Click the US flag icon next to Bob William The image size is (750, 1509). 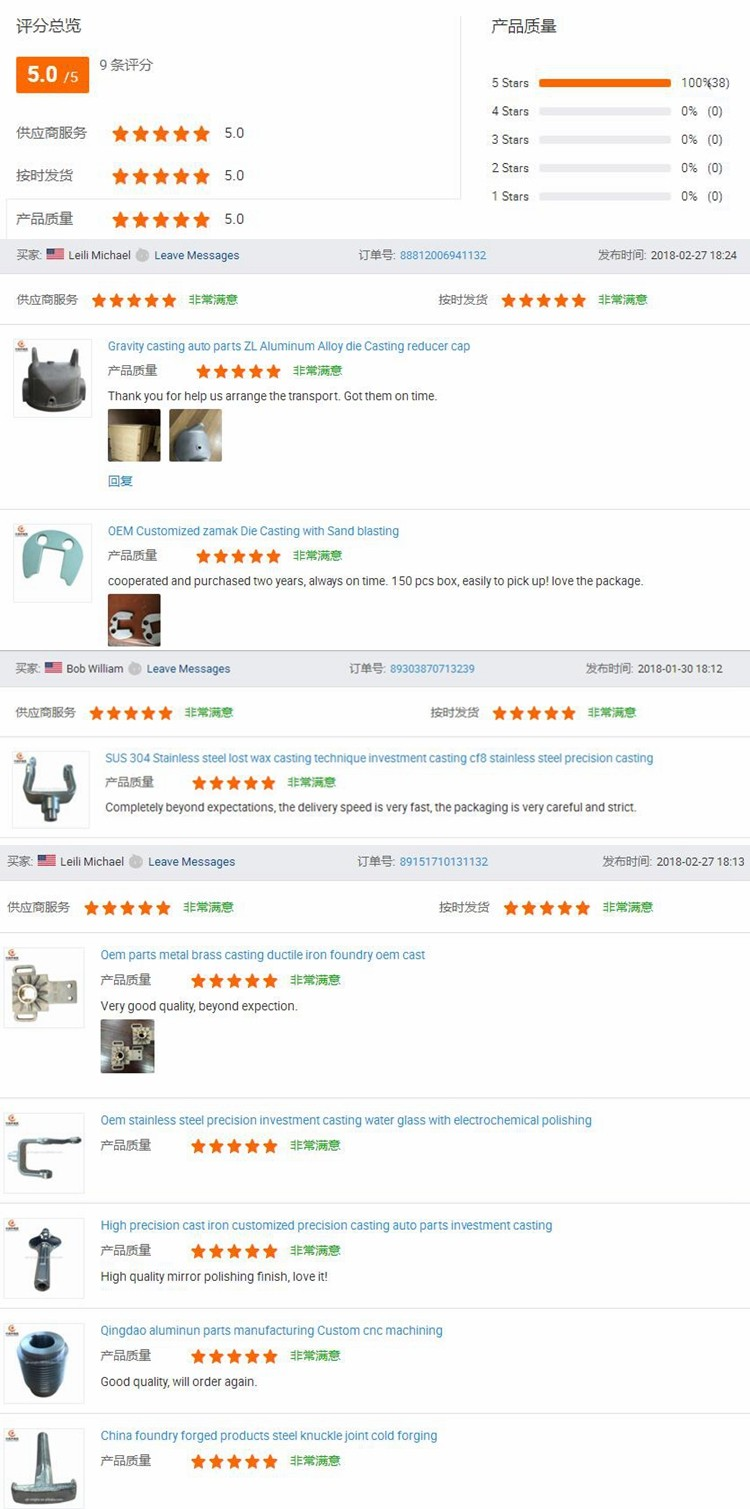pyautogui.click(x=53, y=668)
